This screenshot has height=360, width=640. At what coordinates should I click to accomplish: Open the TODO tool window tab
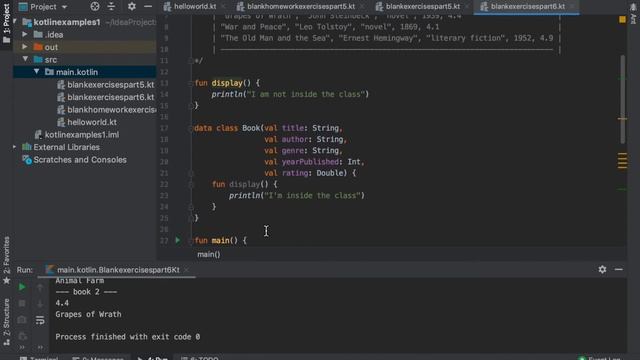pos(199,358)
